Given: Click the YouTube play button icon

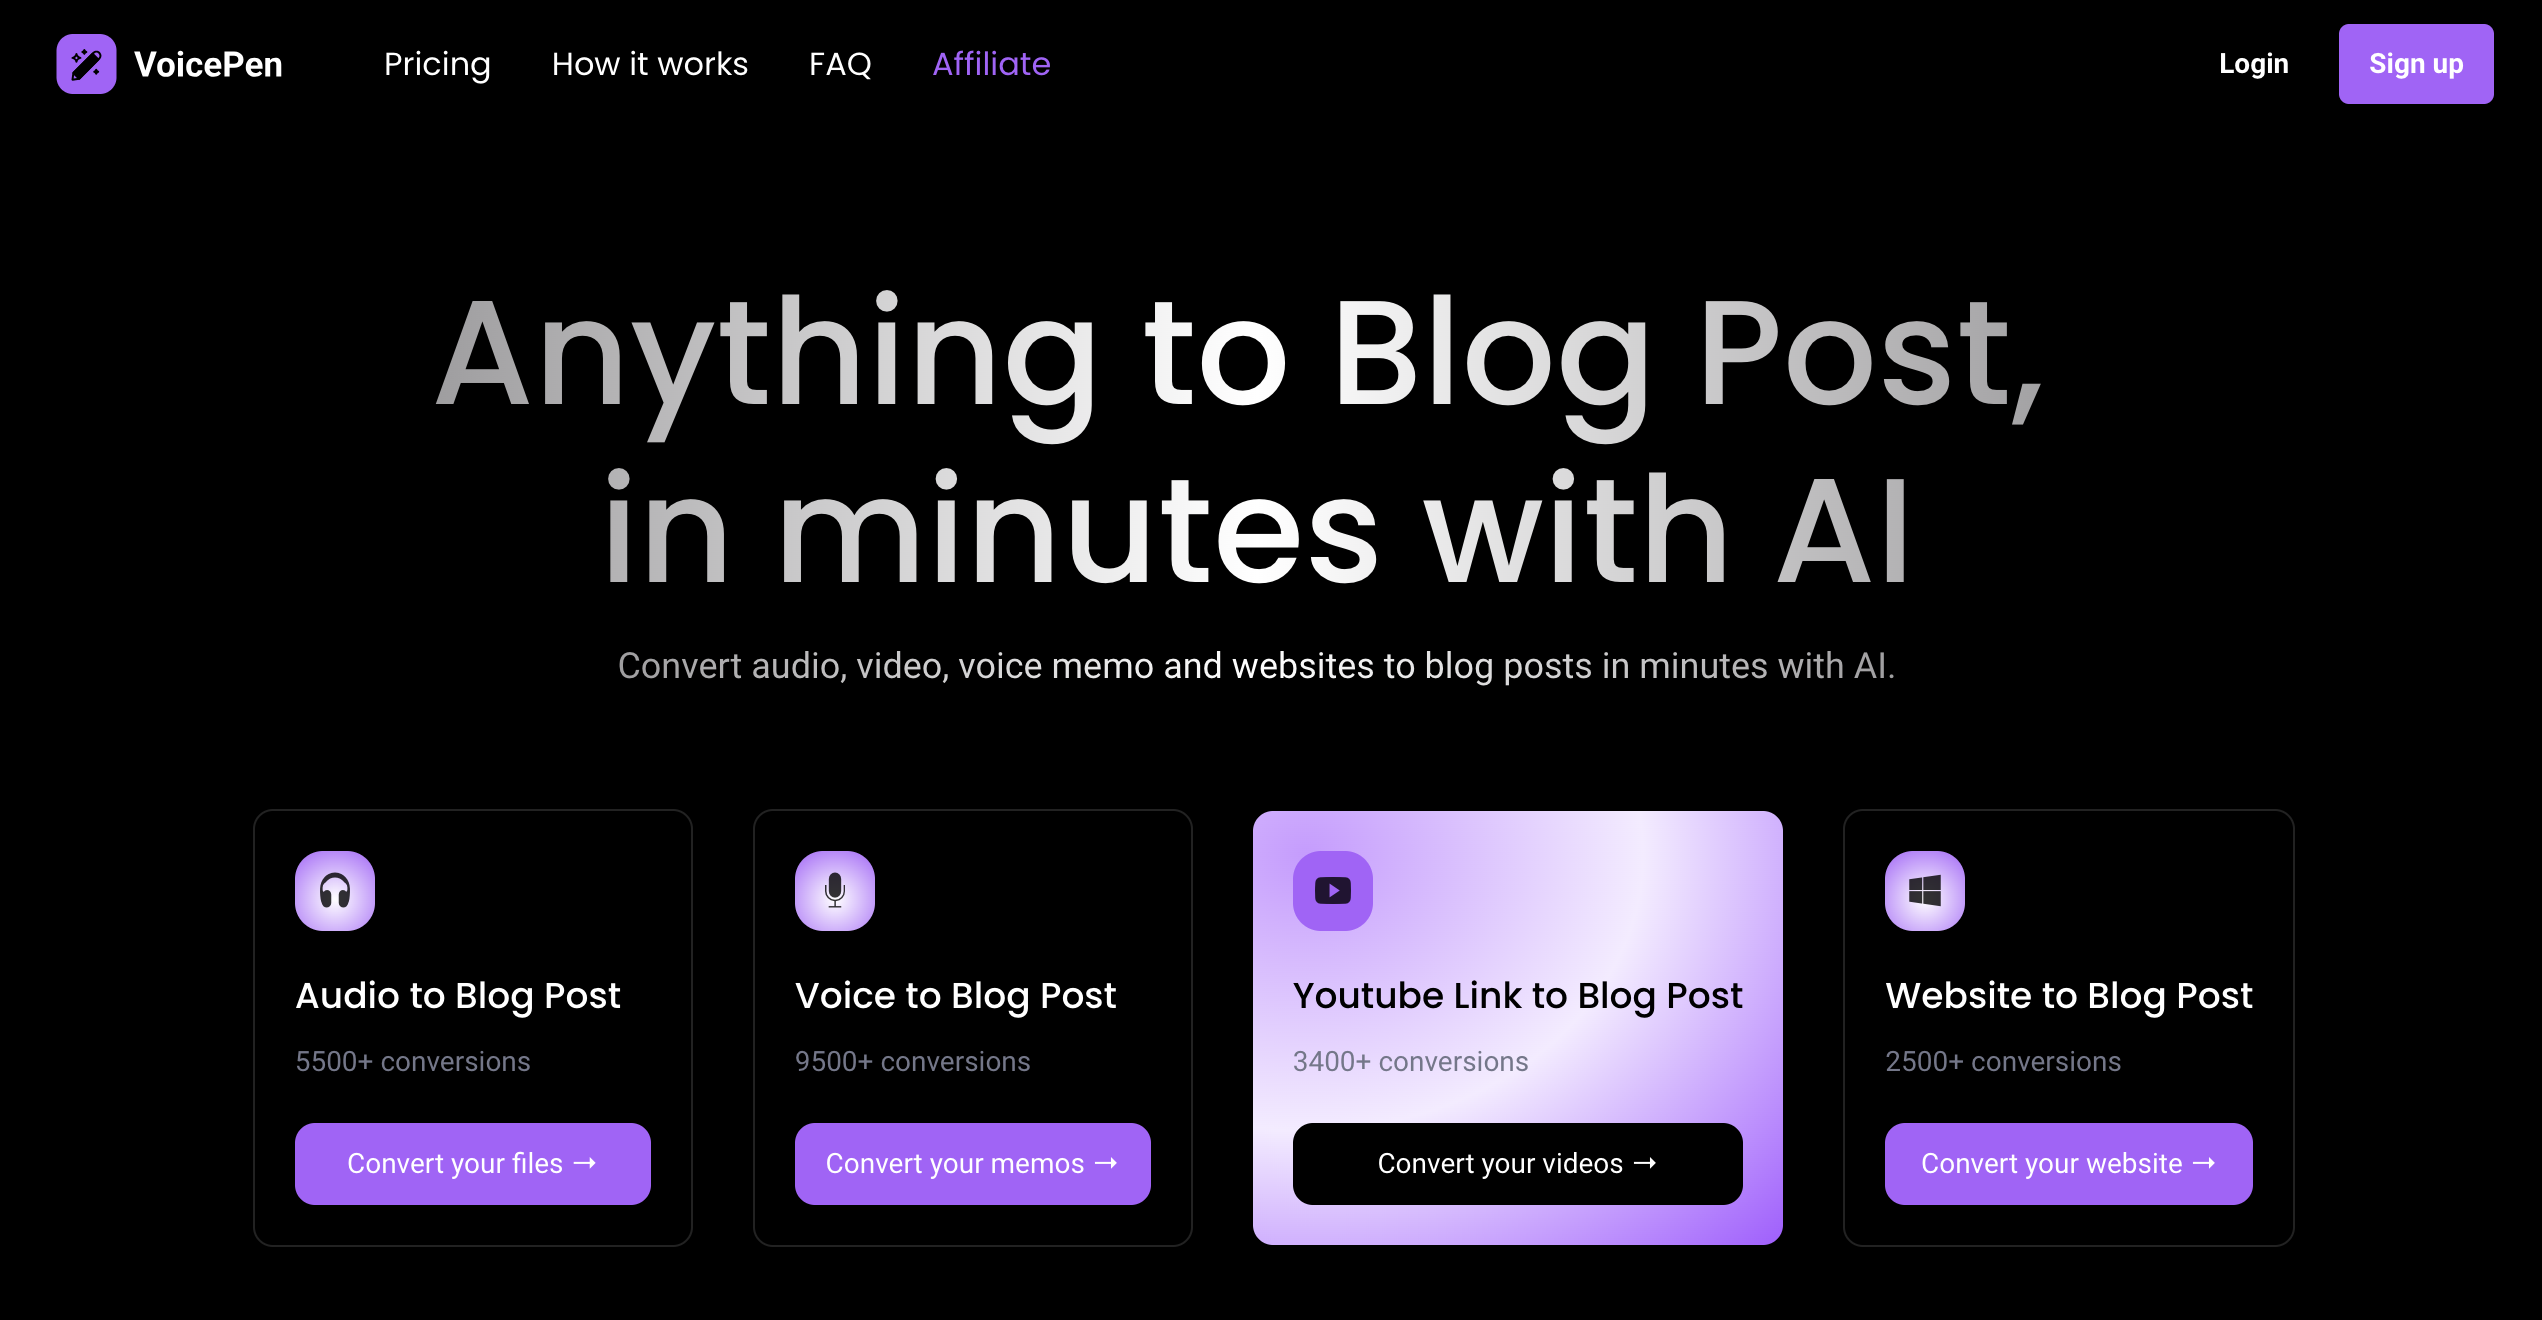Looking at the screenshot, I should tap(1333, 890).
